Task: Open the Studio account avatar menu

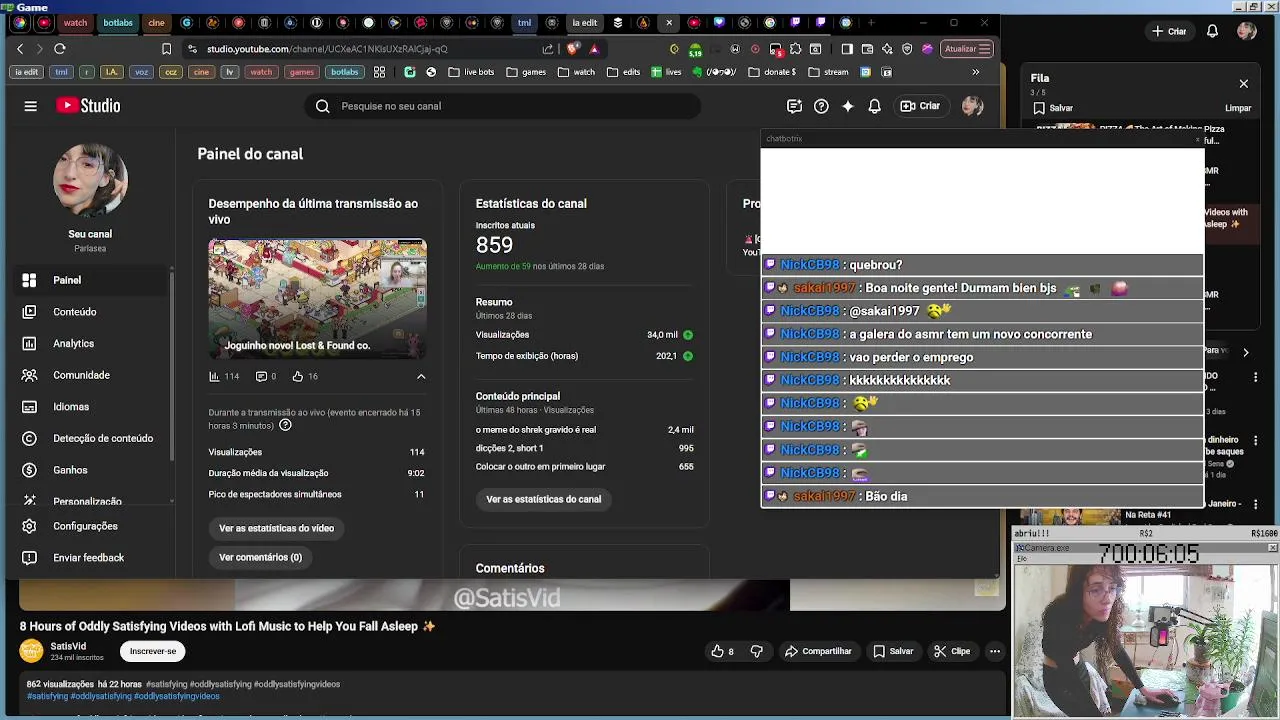Action: (972, 106)
